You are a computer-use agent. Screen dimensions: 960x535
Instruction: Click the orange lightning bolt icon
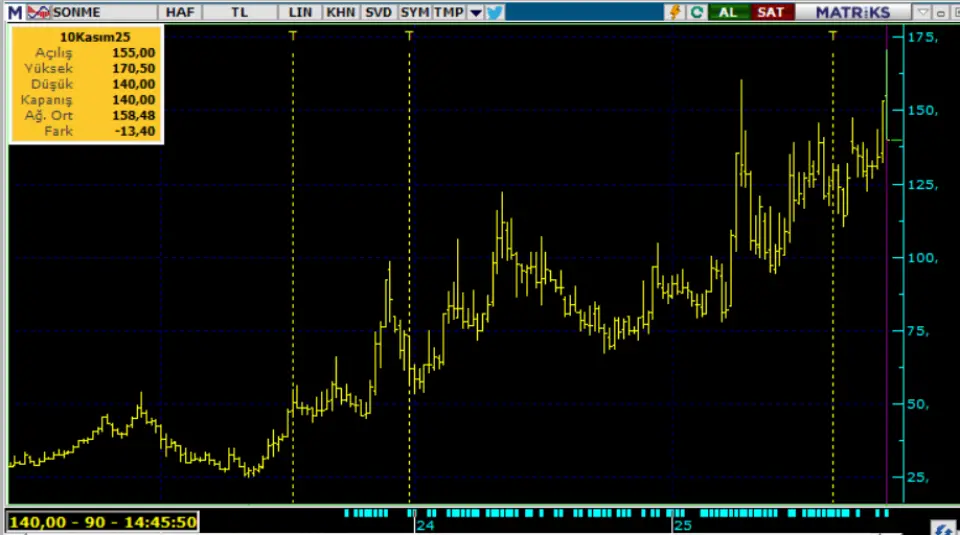pos(674,12)
